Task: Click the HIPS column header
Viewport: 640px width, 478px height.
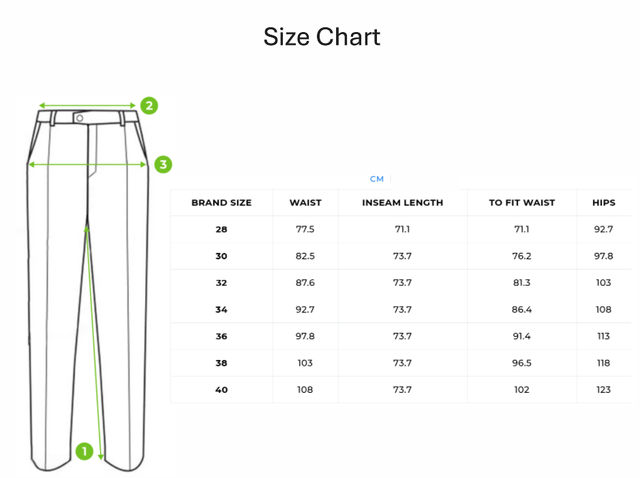Action: tap(603, 202)
